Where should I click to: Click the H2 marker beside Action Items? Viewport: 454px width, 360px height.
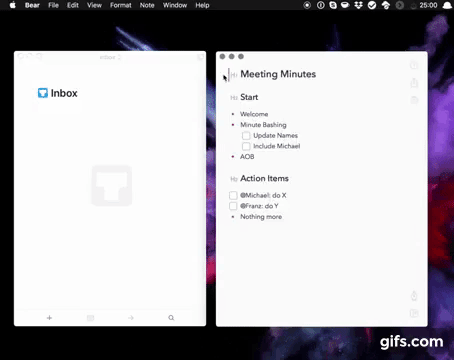(234, 179)
